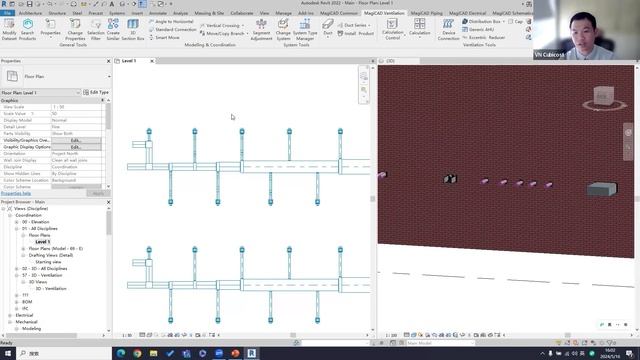The image size is (640, 360).
Task: Open the Search Products tool
Action: pyautogui.click(x=27, y=29)
